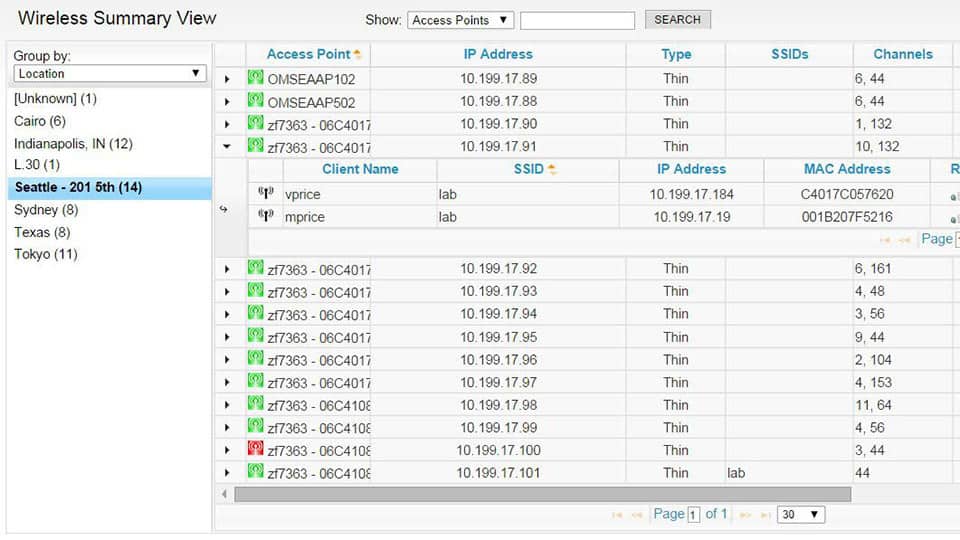Click the horizontal scrollbar thumb
This screenshot has width=960, height=540.
542,494
